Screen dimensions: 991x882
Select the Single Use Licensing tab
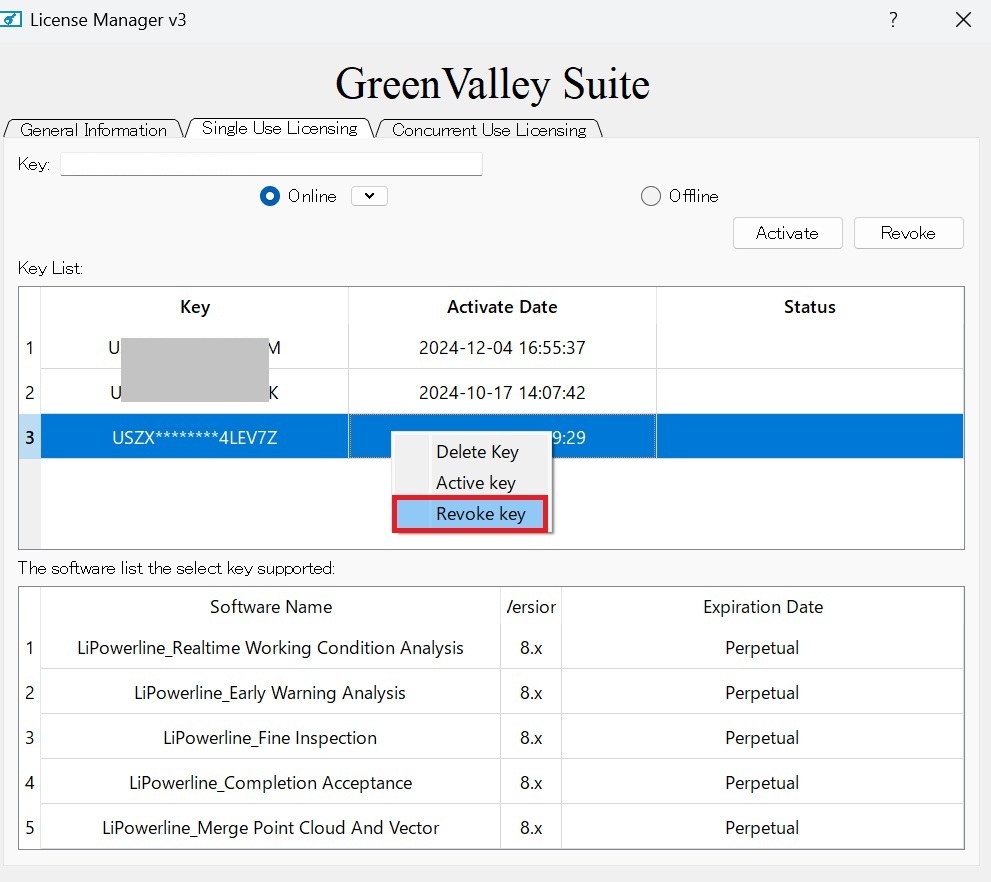tap(279, 129)
